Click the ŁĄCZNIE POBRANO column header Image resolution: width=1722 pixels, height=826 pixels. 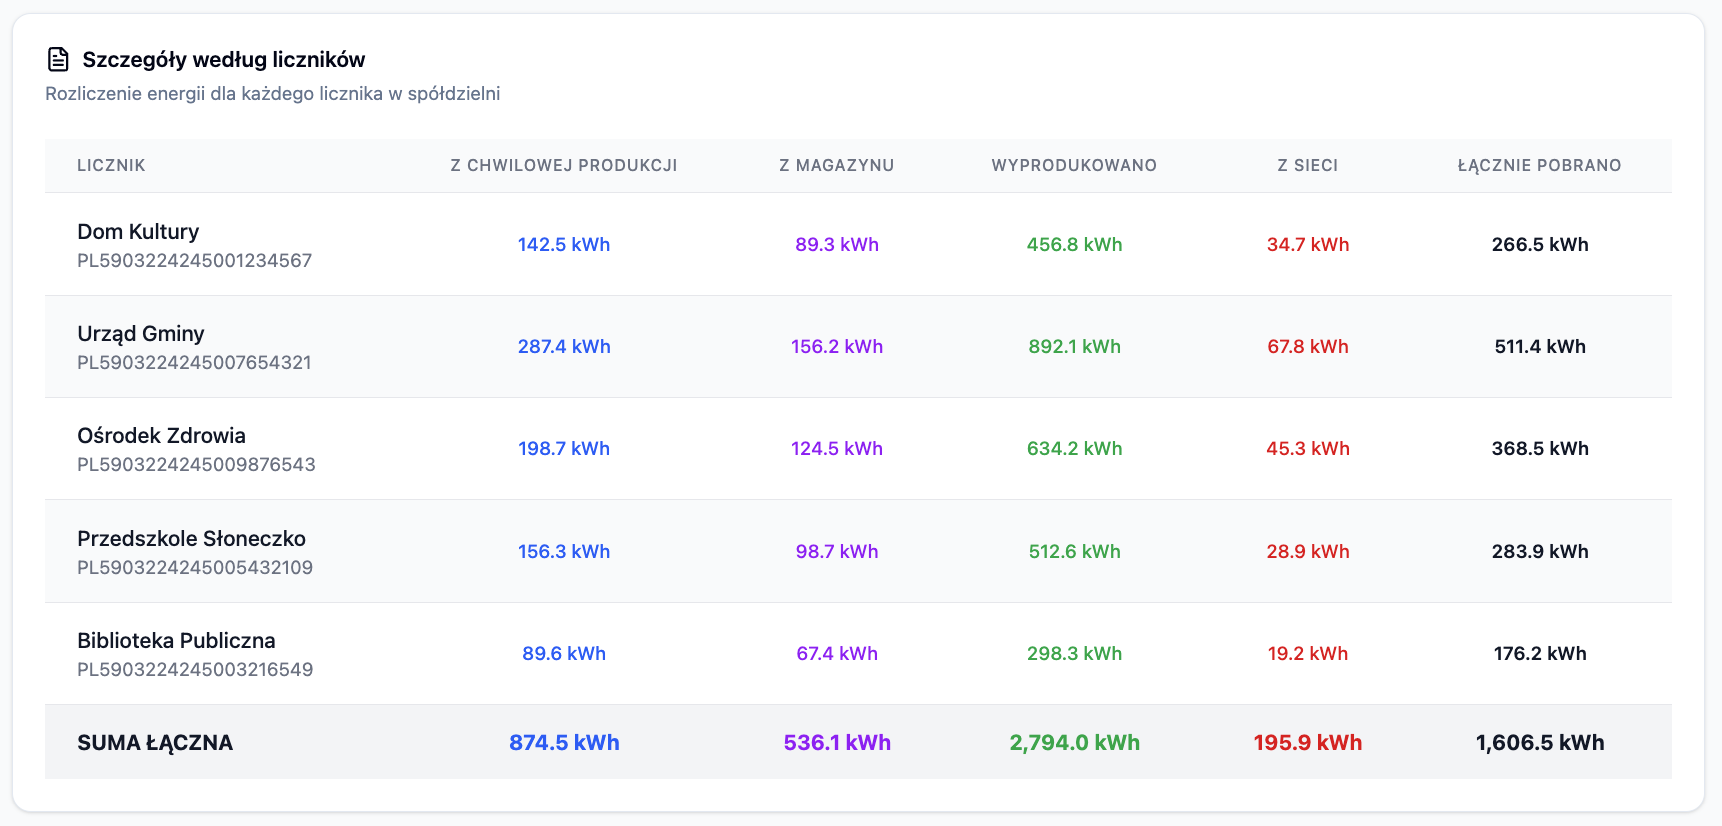pyautogui.click(x=1539, y=166)
